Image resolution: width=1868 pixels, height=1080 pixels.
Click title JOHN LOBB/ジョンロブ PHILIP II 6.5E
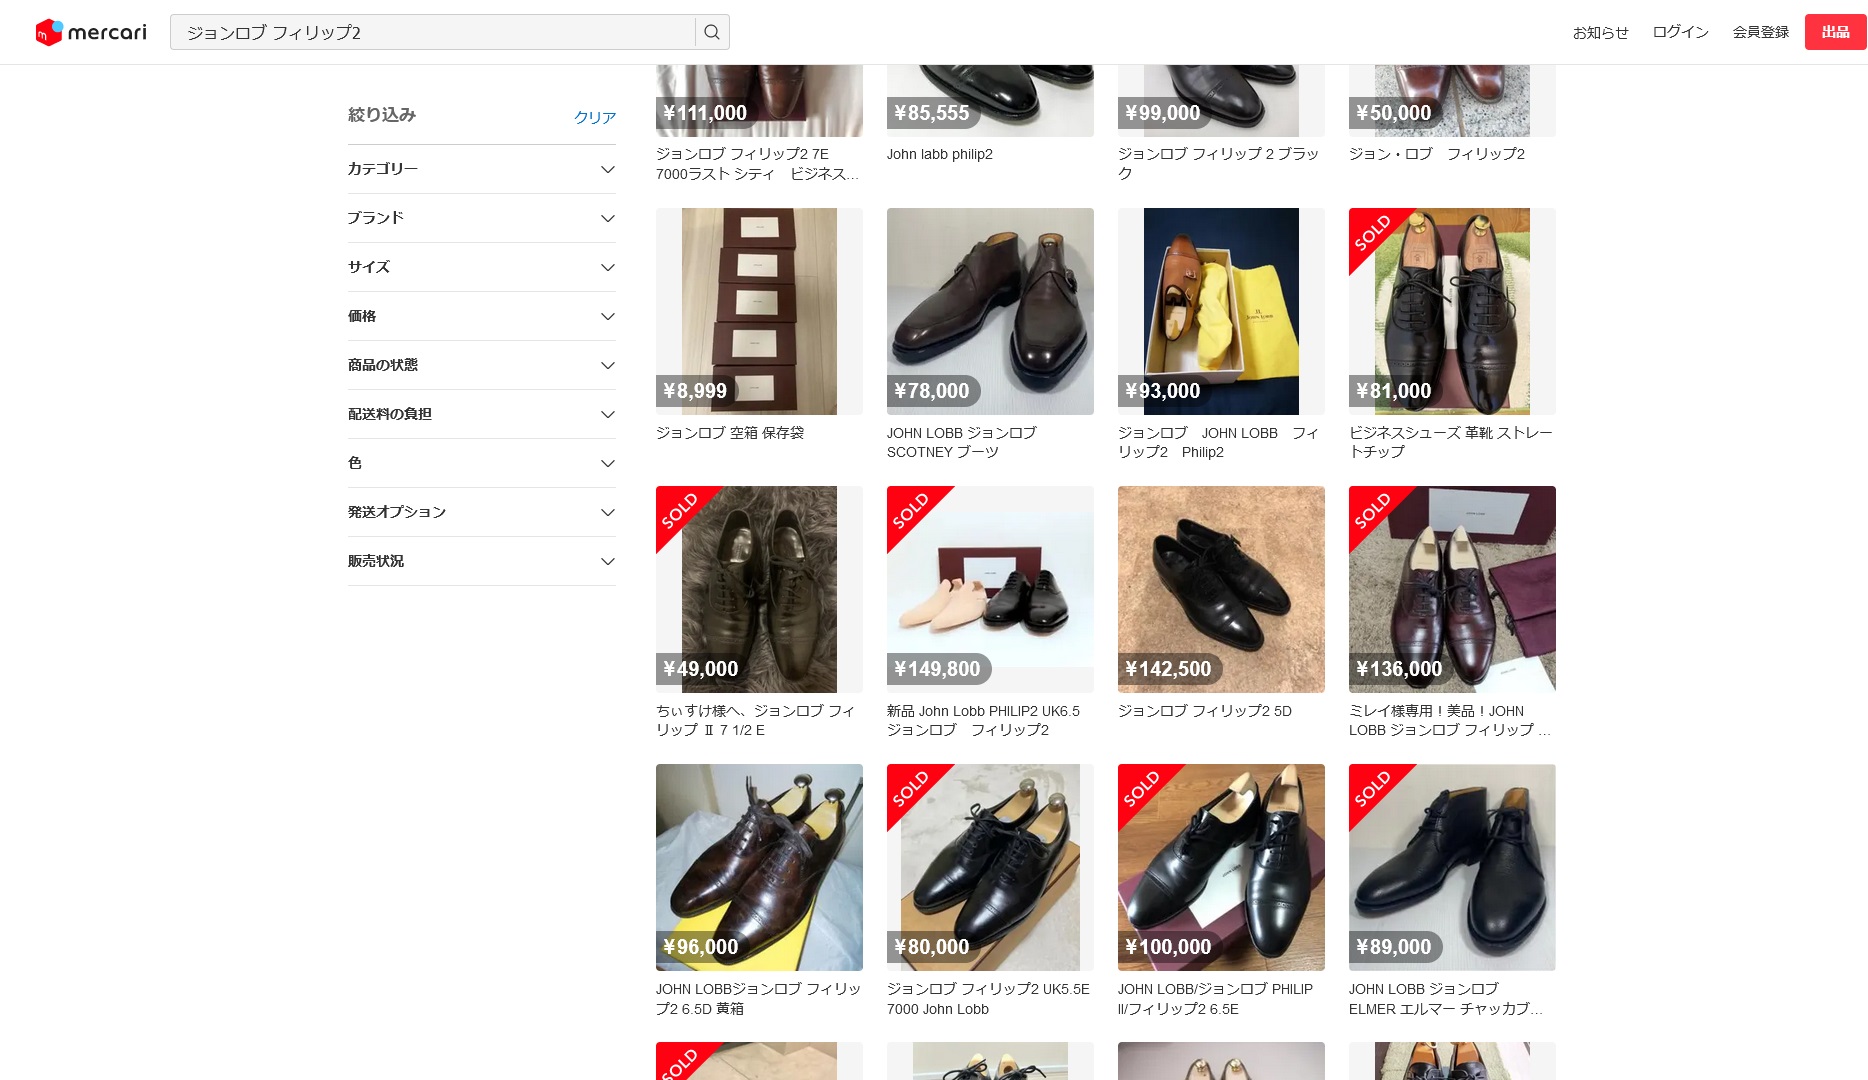click(x=1216, y=998)
